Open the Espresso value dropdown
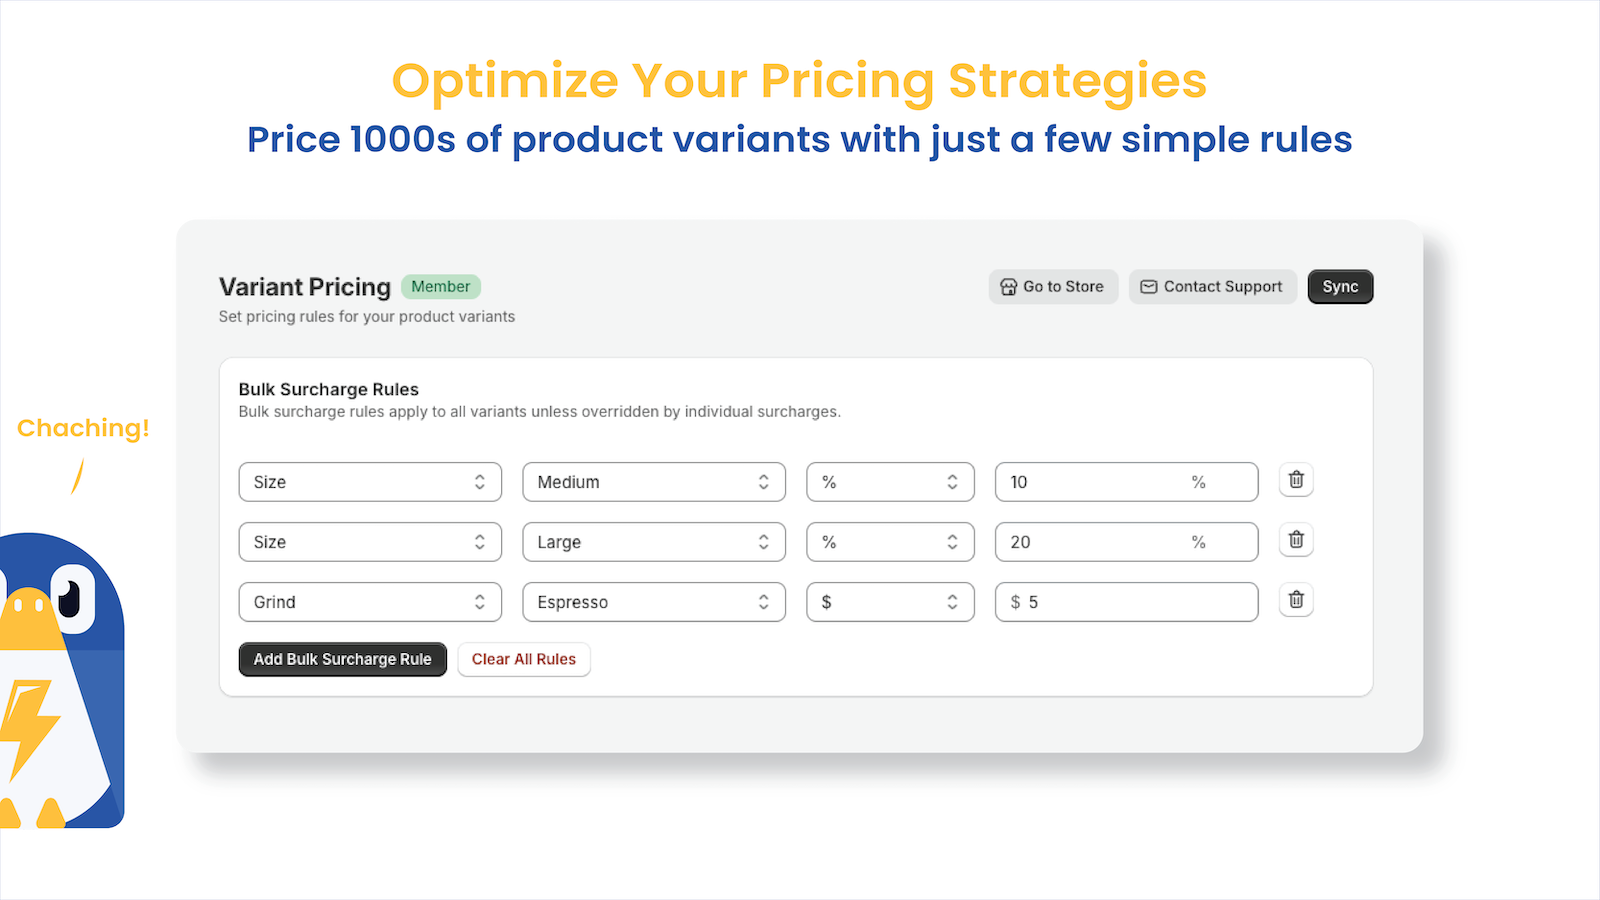Image resolution: width=1600 pixels, height=900 pixels. (x=654, y=602)
